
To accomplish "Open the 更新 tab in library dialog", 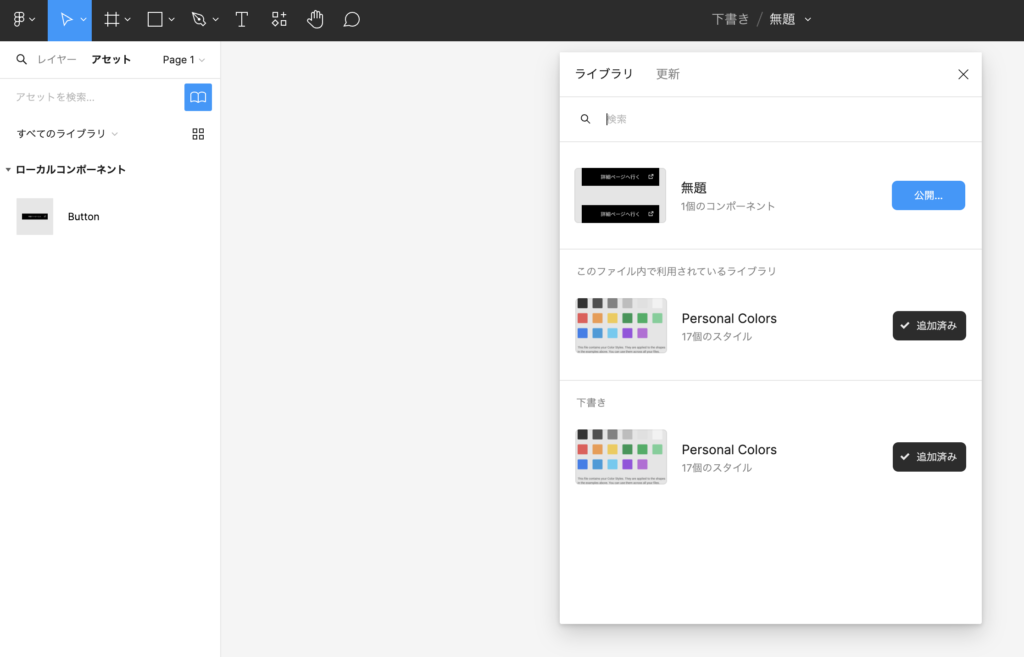I will [x=667, y=74].
